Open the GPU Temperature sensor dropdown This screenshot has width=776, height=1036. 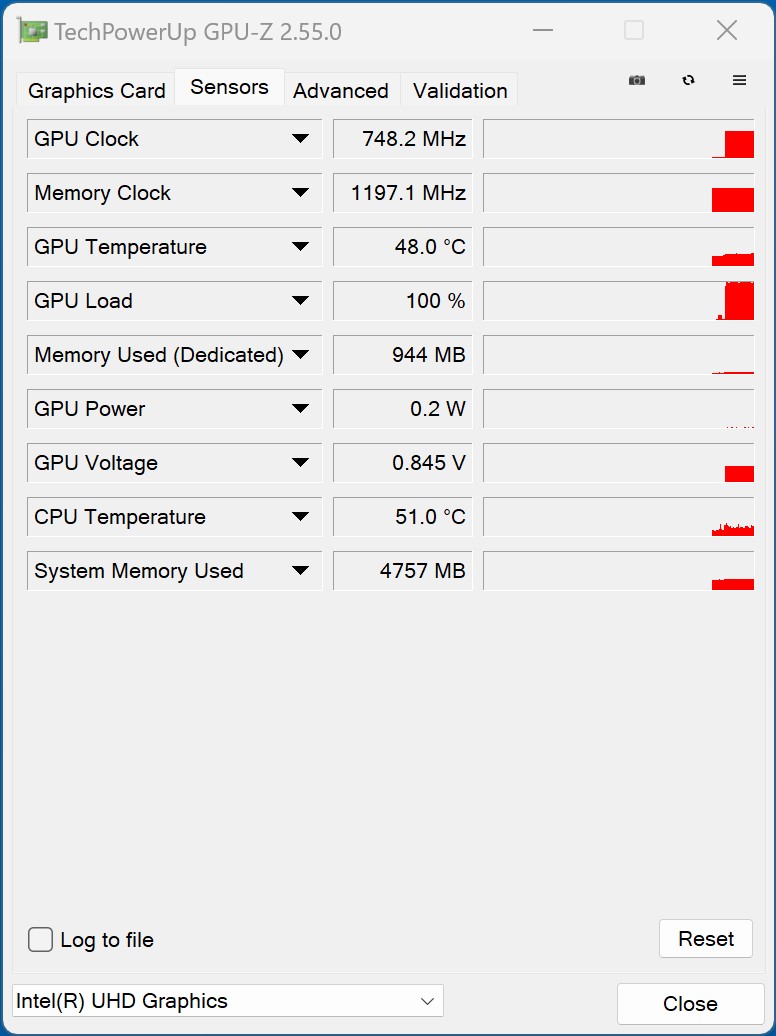point(300,247)
